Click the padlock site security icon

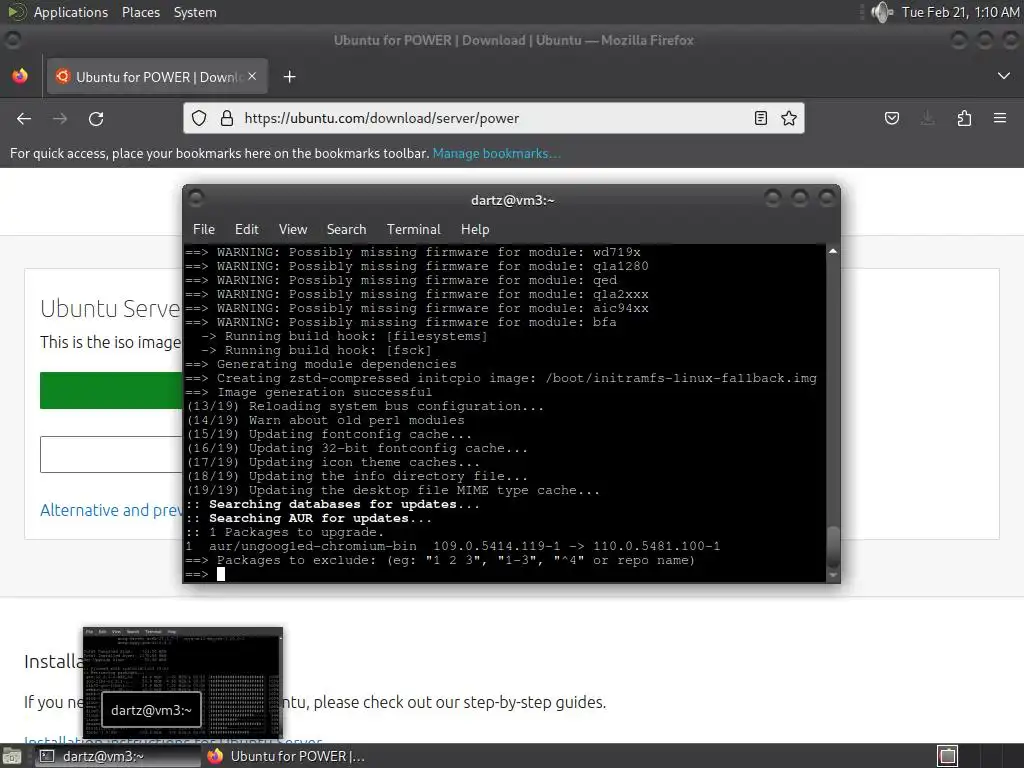pos(227,118)
